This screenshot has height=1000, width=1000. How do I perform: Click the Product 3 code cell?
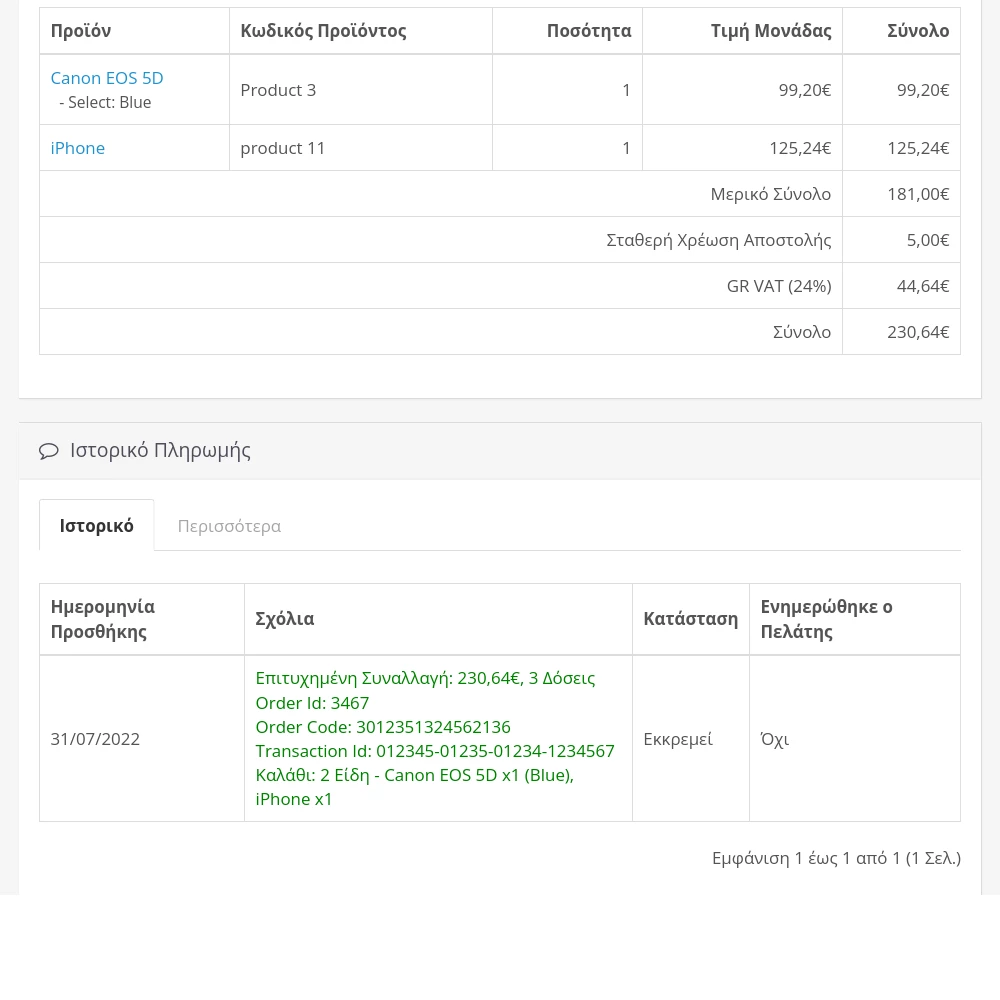[278, 90]
